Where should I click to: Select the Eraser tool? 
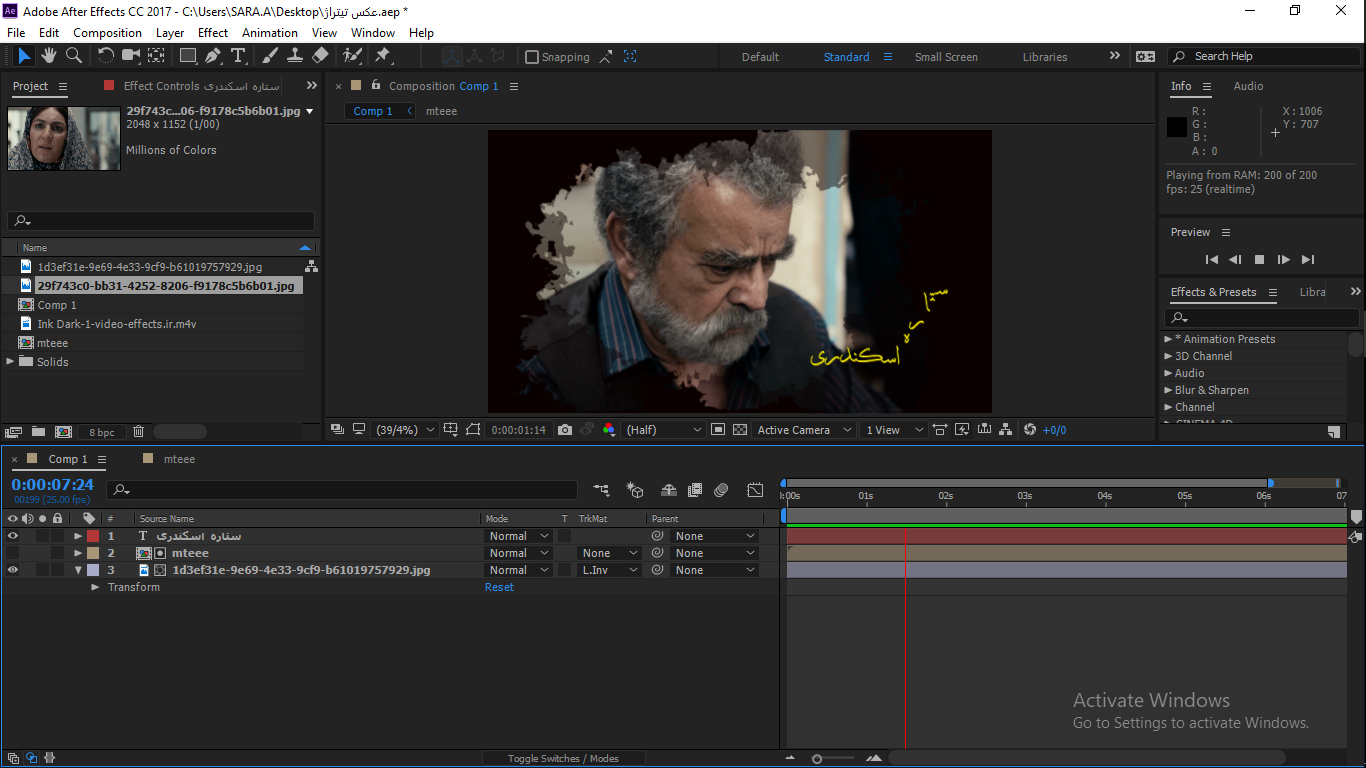point(320,56)
